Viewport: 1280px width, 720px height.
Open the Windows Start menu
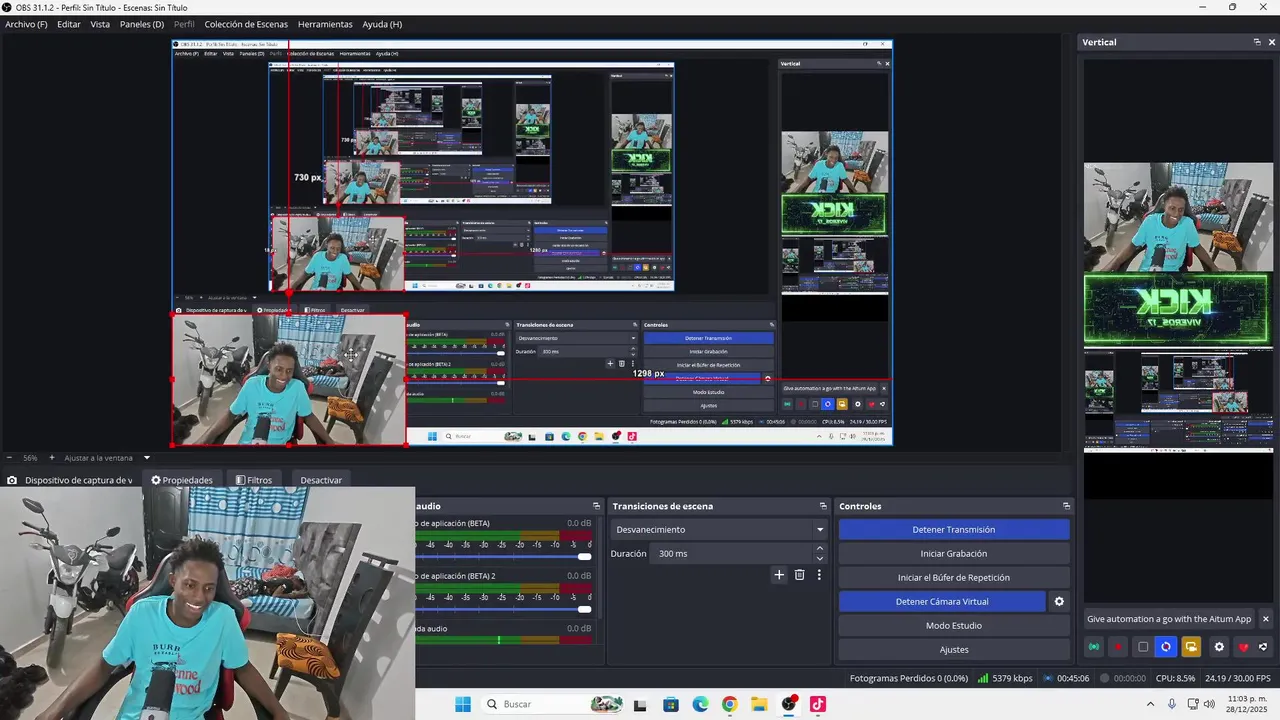tap(463, 704)
